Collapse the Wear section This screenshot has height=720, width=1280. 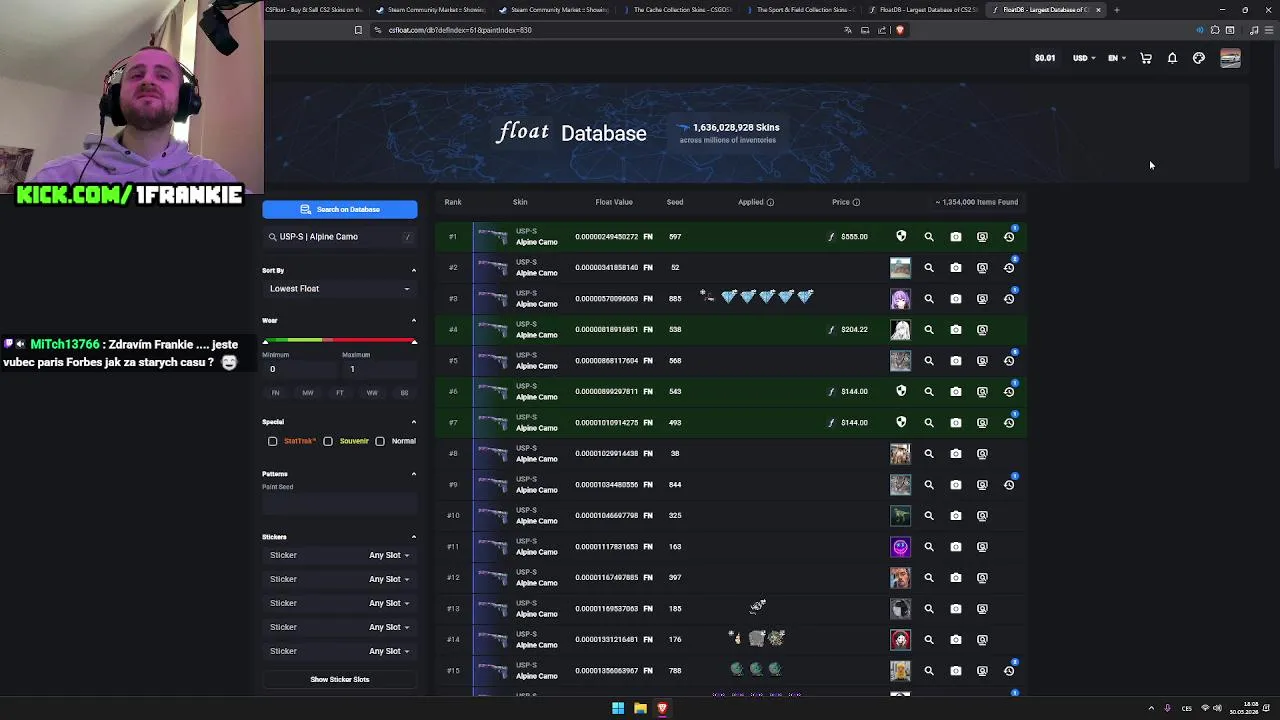tap(414, 321)
